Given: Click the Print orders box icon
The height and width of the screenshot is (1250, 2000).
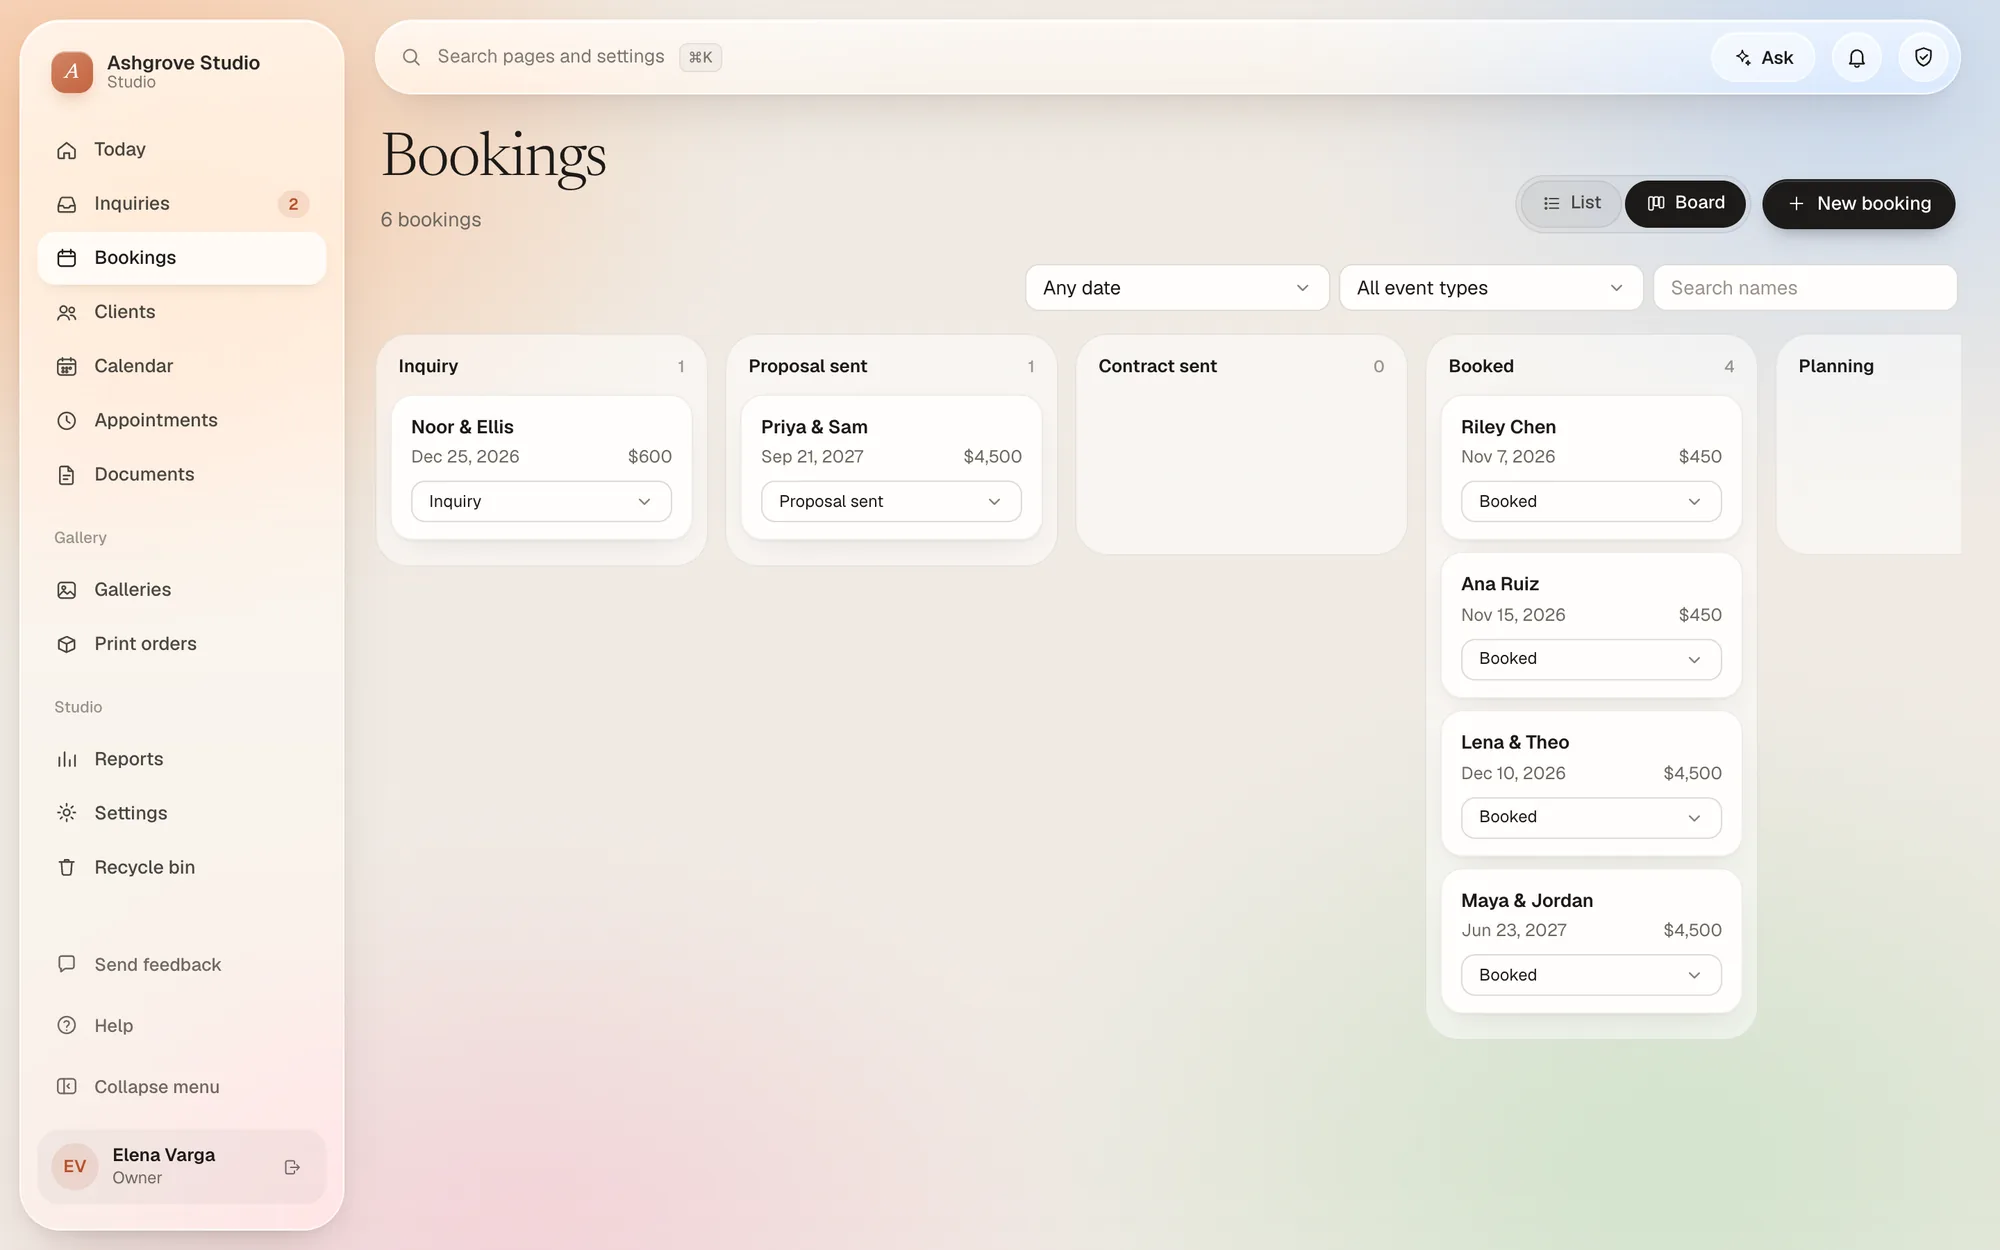Looking at the screenshot, I should click(67, 644).
